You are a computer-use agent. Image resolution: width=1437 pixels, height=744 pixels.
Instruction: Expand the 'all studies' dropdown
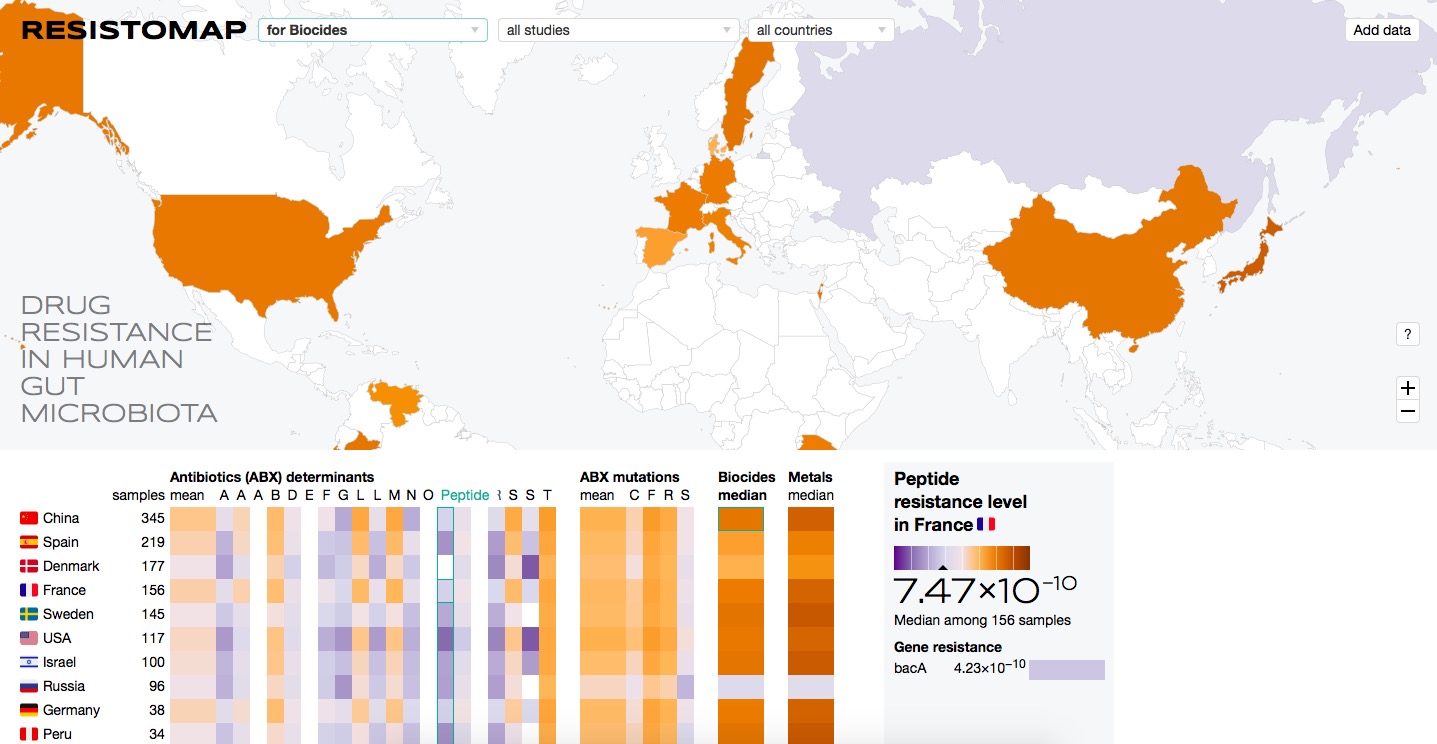pos(618,30)
